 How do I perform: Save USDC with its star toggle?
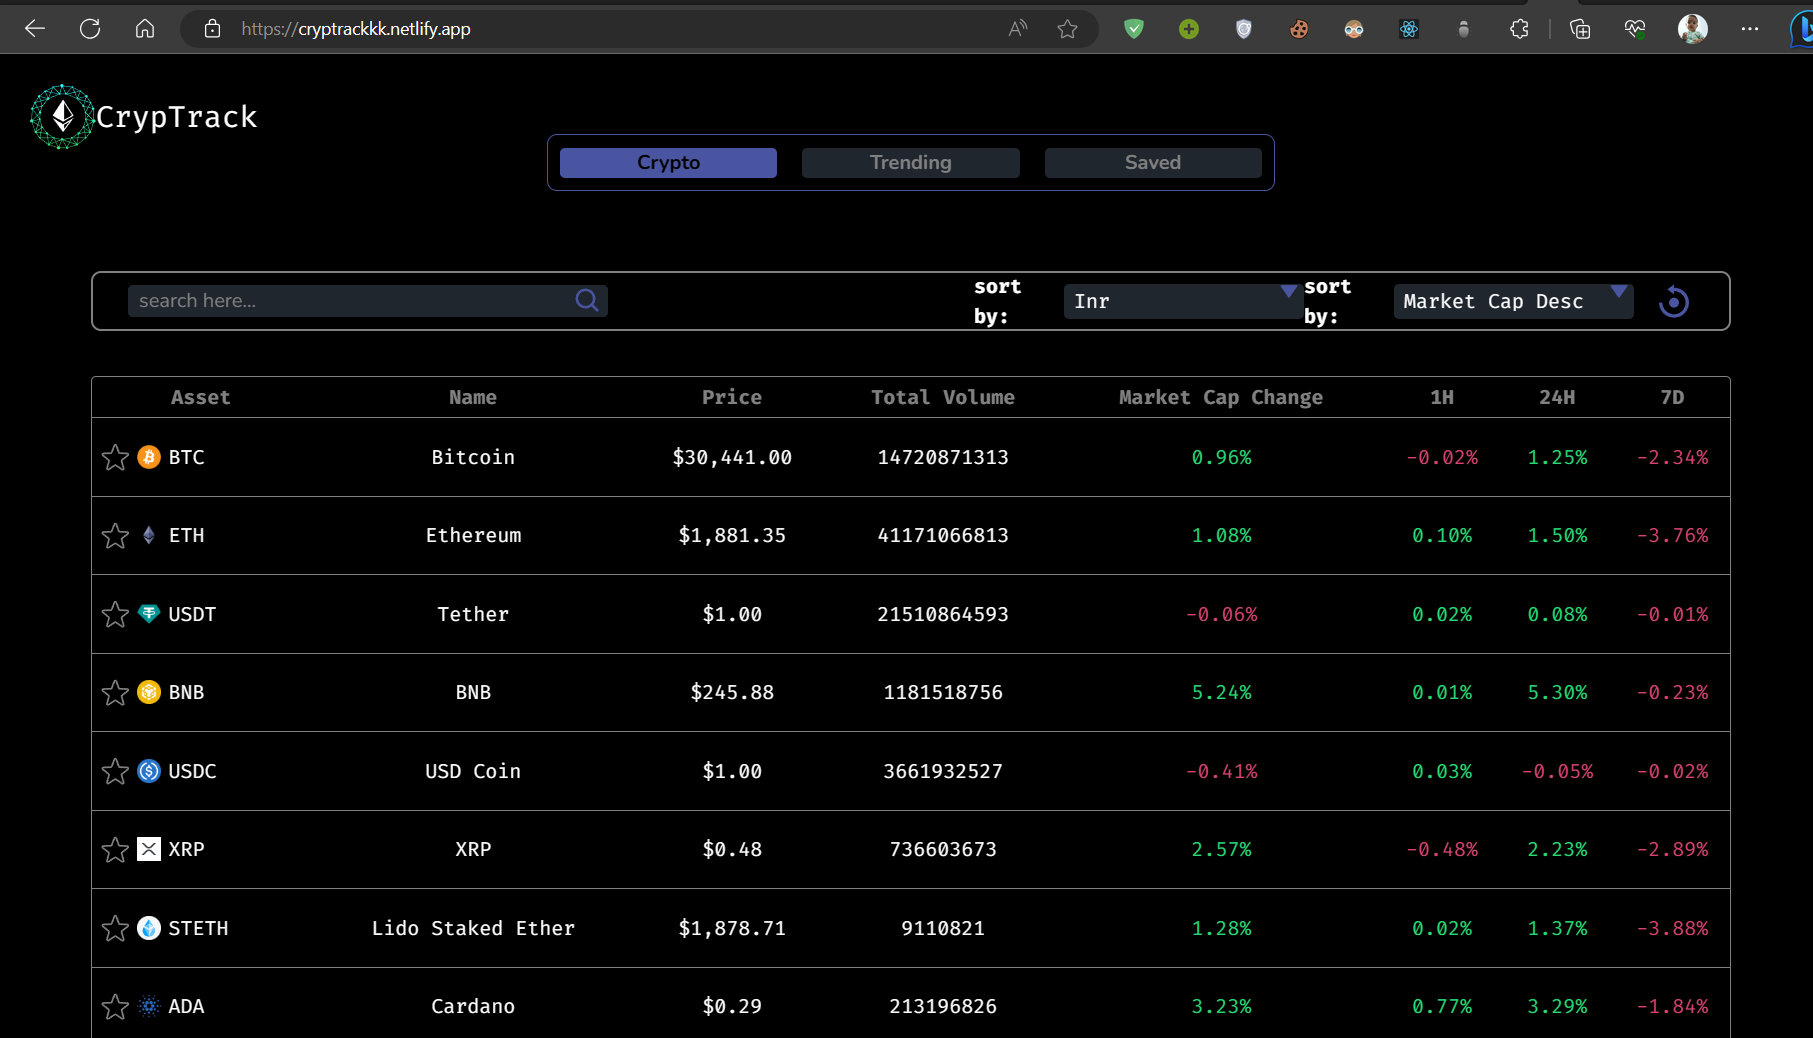click(x=115, y=771)
